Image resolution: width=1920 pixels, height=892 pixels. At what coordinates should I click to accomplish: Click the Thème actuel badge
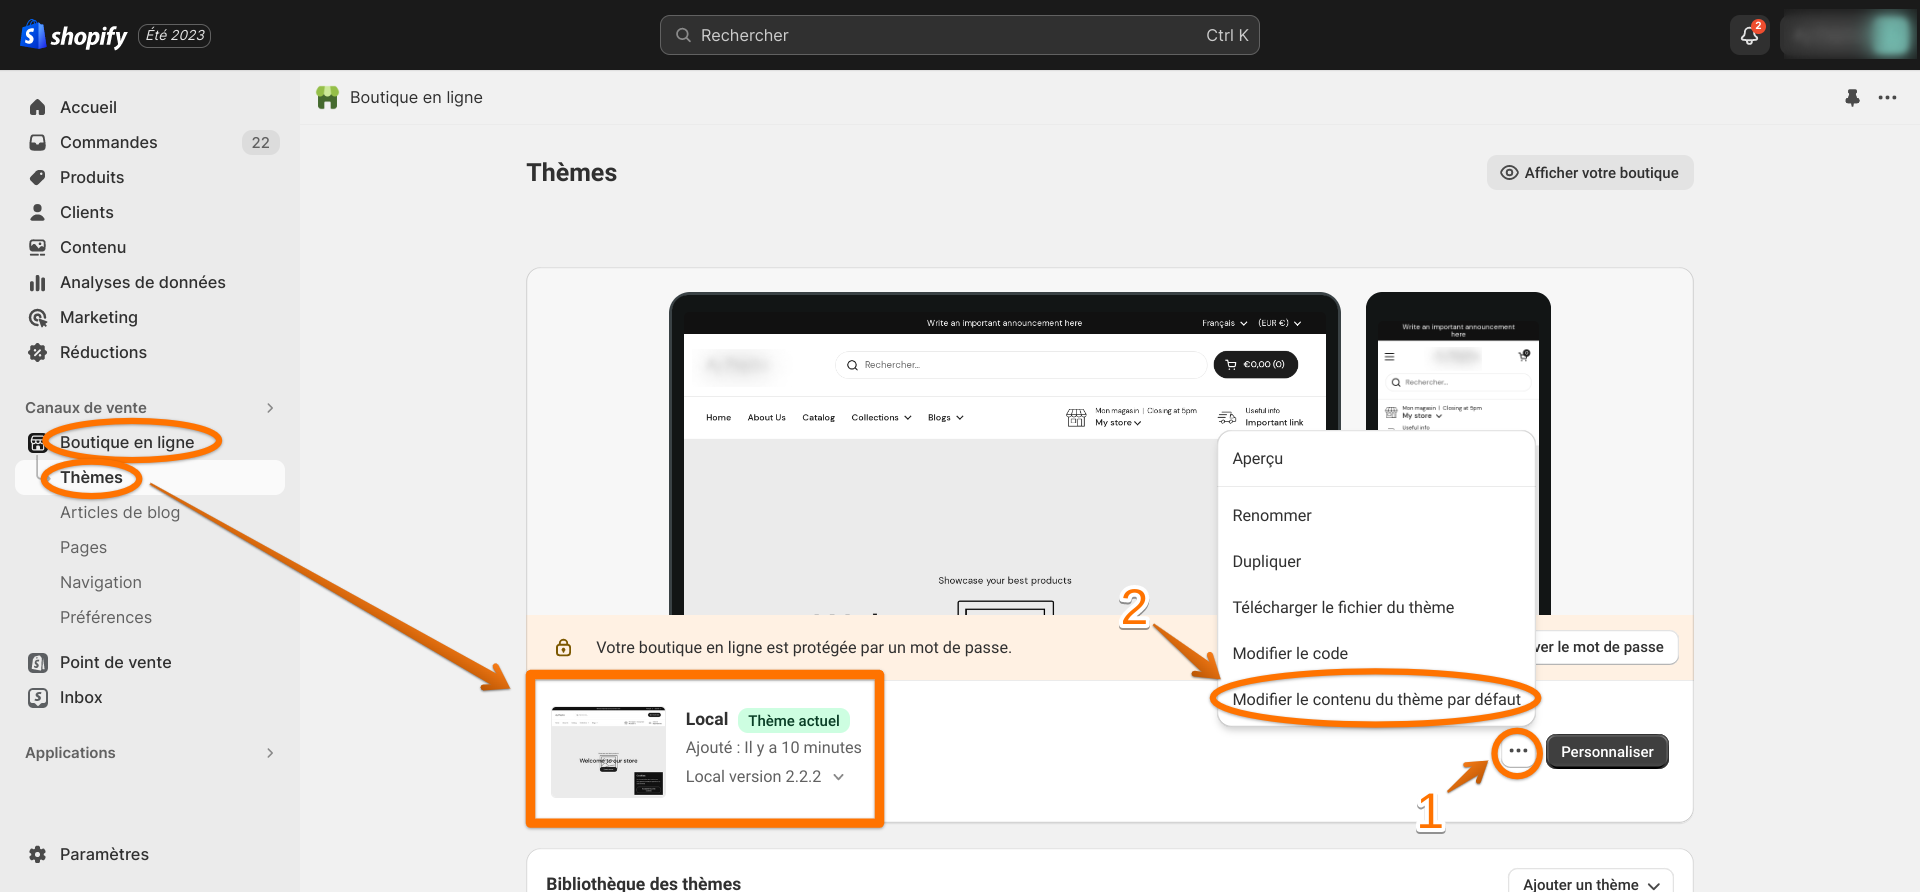(794, 720)
